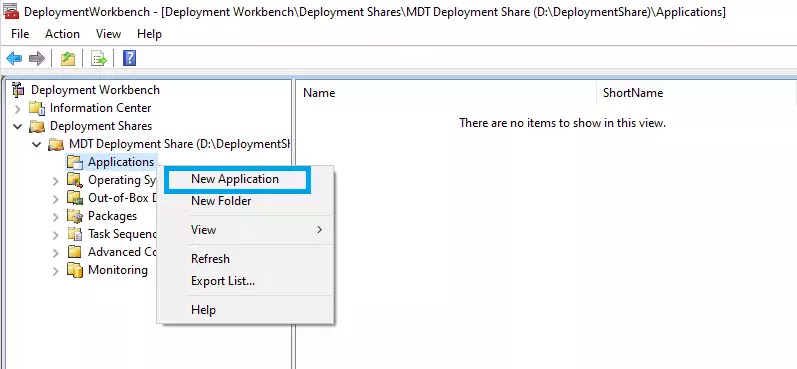Expand the Information Center node
The width and height of the screenshot is (797, 369).
[x=17, y=108]
